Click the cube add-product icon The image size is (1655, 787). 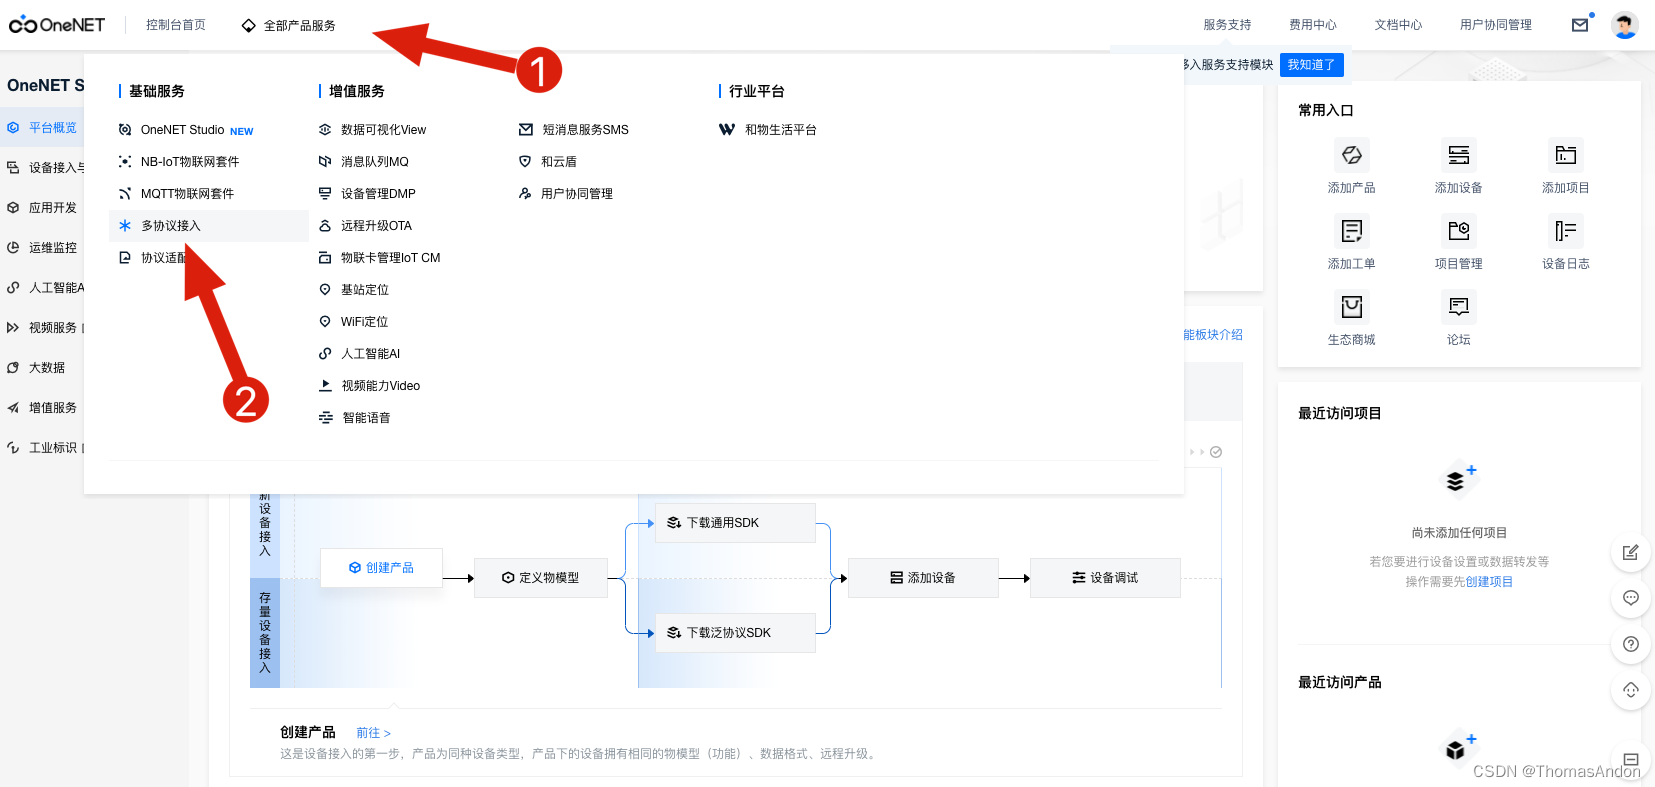pos(1459,748)
